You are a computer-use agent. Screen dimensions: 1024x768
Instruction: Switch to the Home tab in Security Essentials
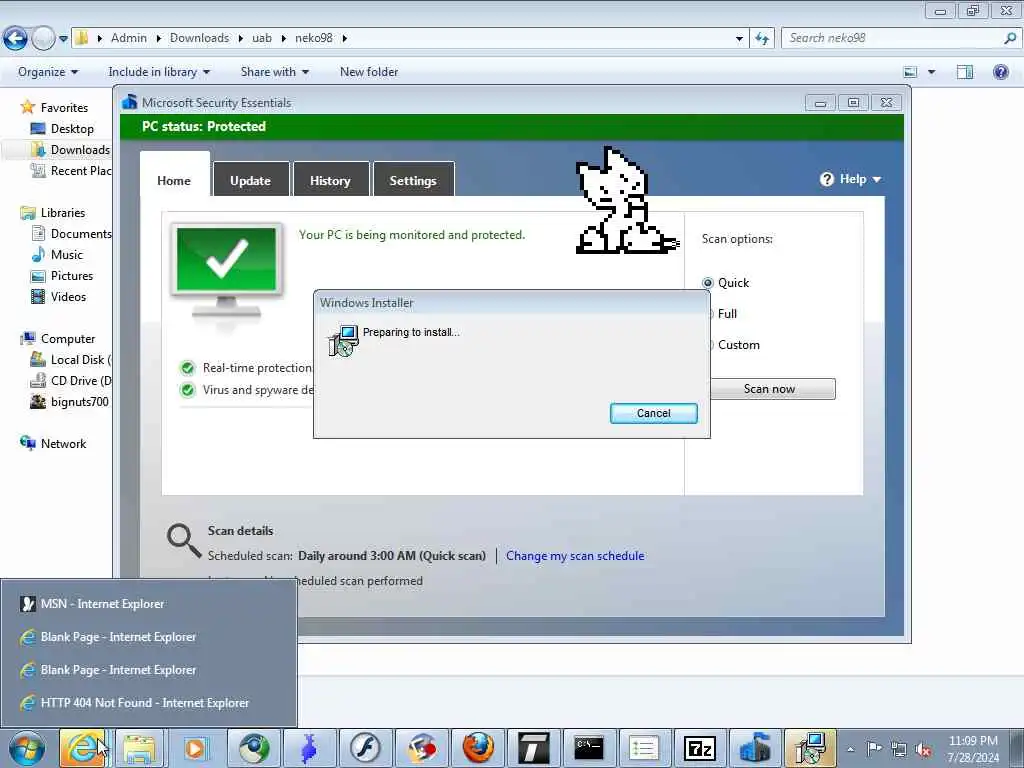tap(174, 180)
